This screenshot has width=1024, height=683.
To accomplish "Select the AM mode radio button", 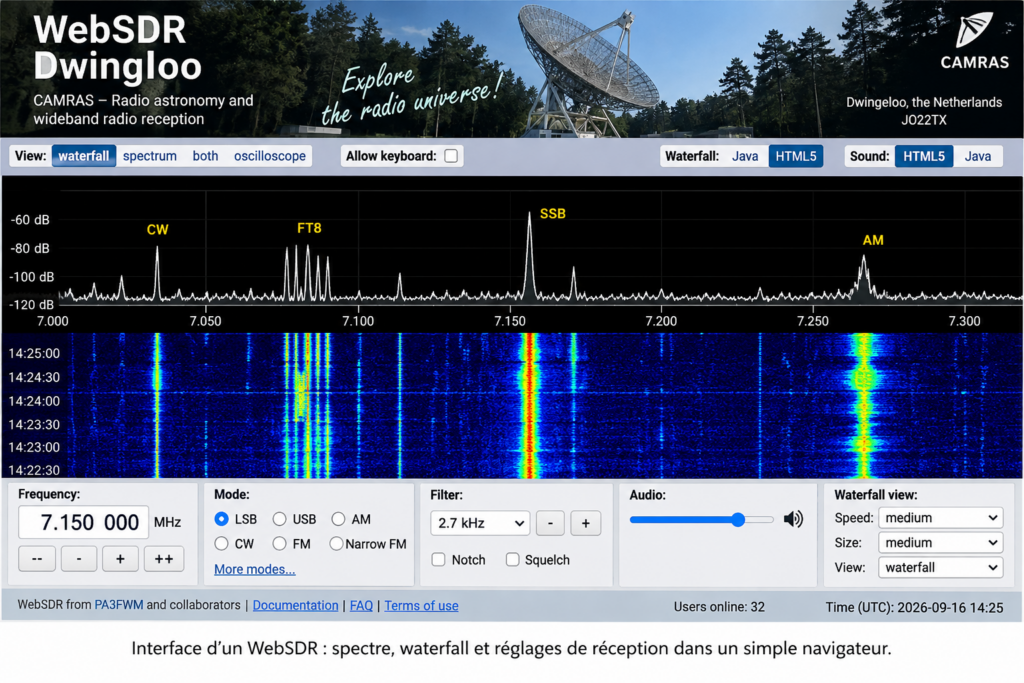I will click(338, 519).
